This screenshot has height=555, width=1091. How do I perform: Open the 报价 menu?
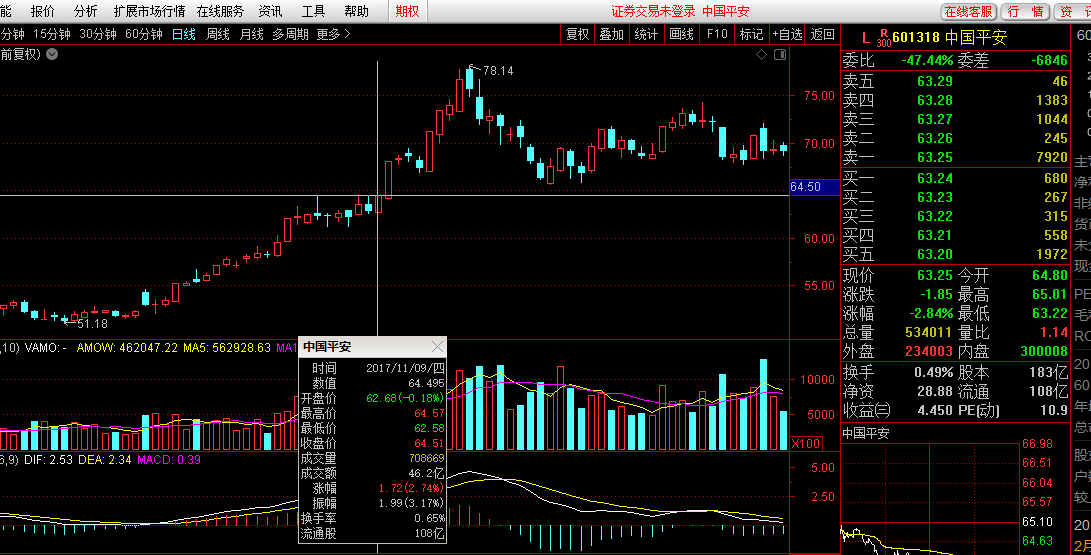(x=42, y=11)
